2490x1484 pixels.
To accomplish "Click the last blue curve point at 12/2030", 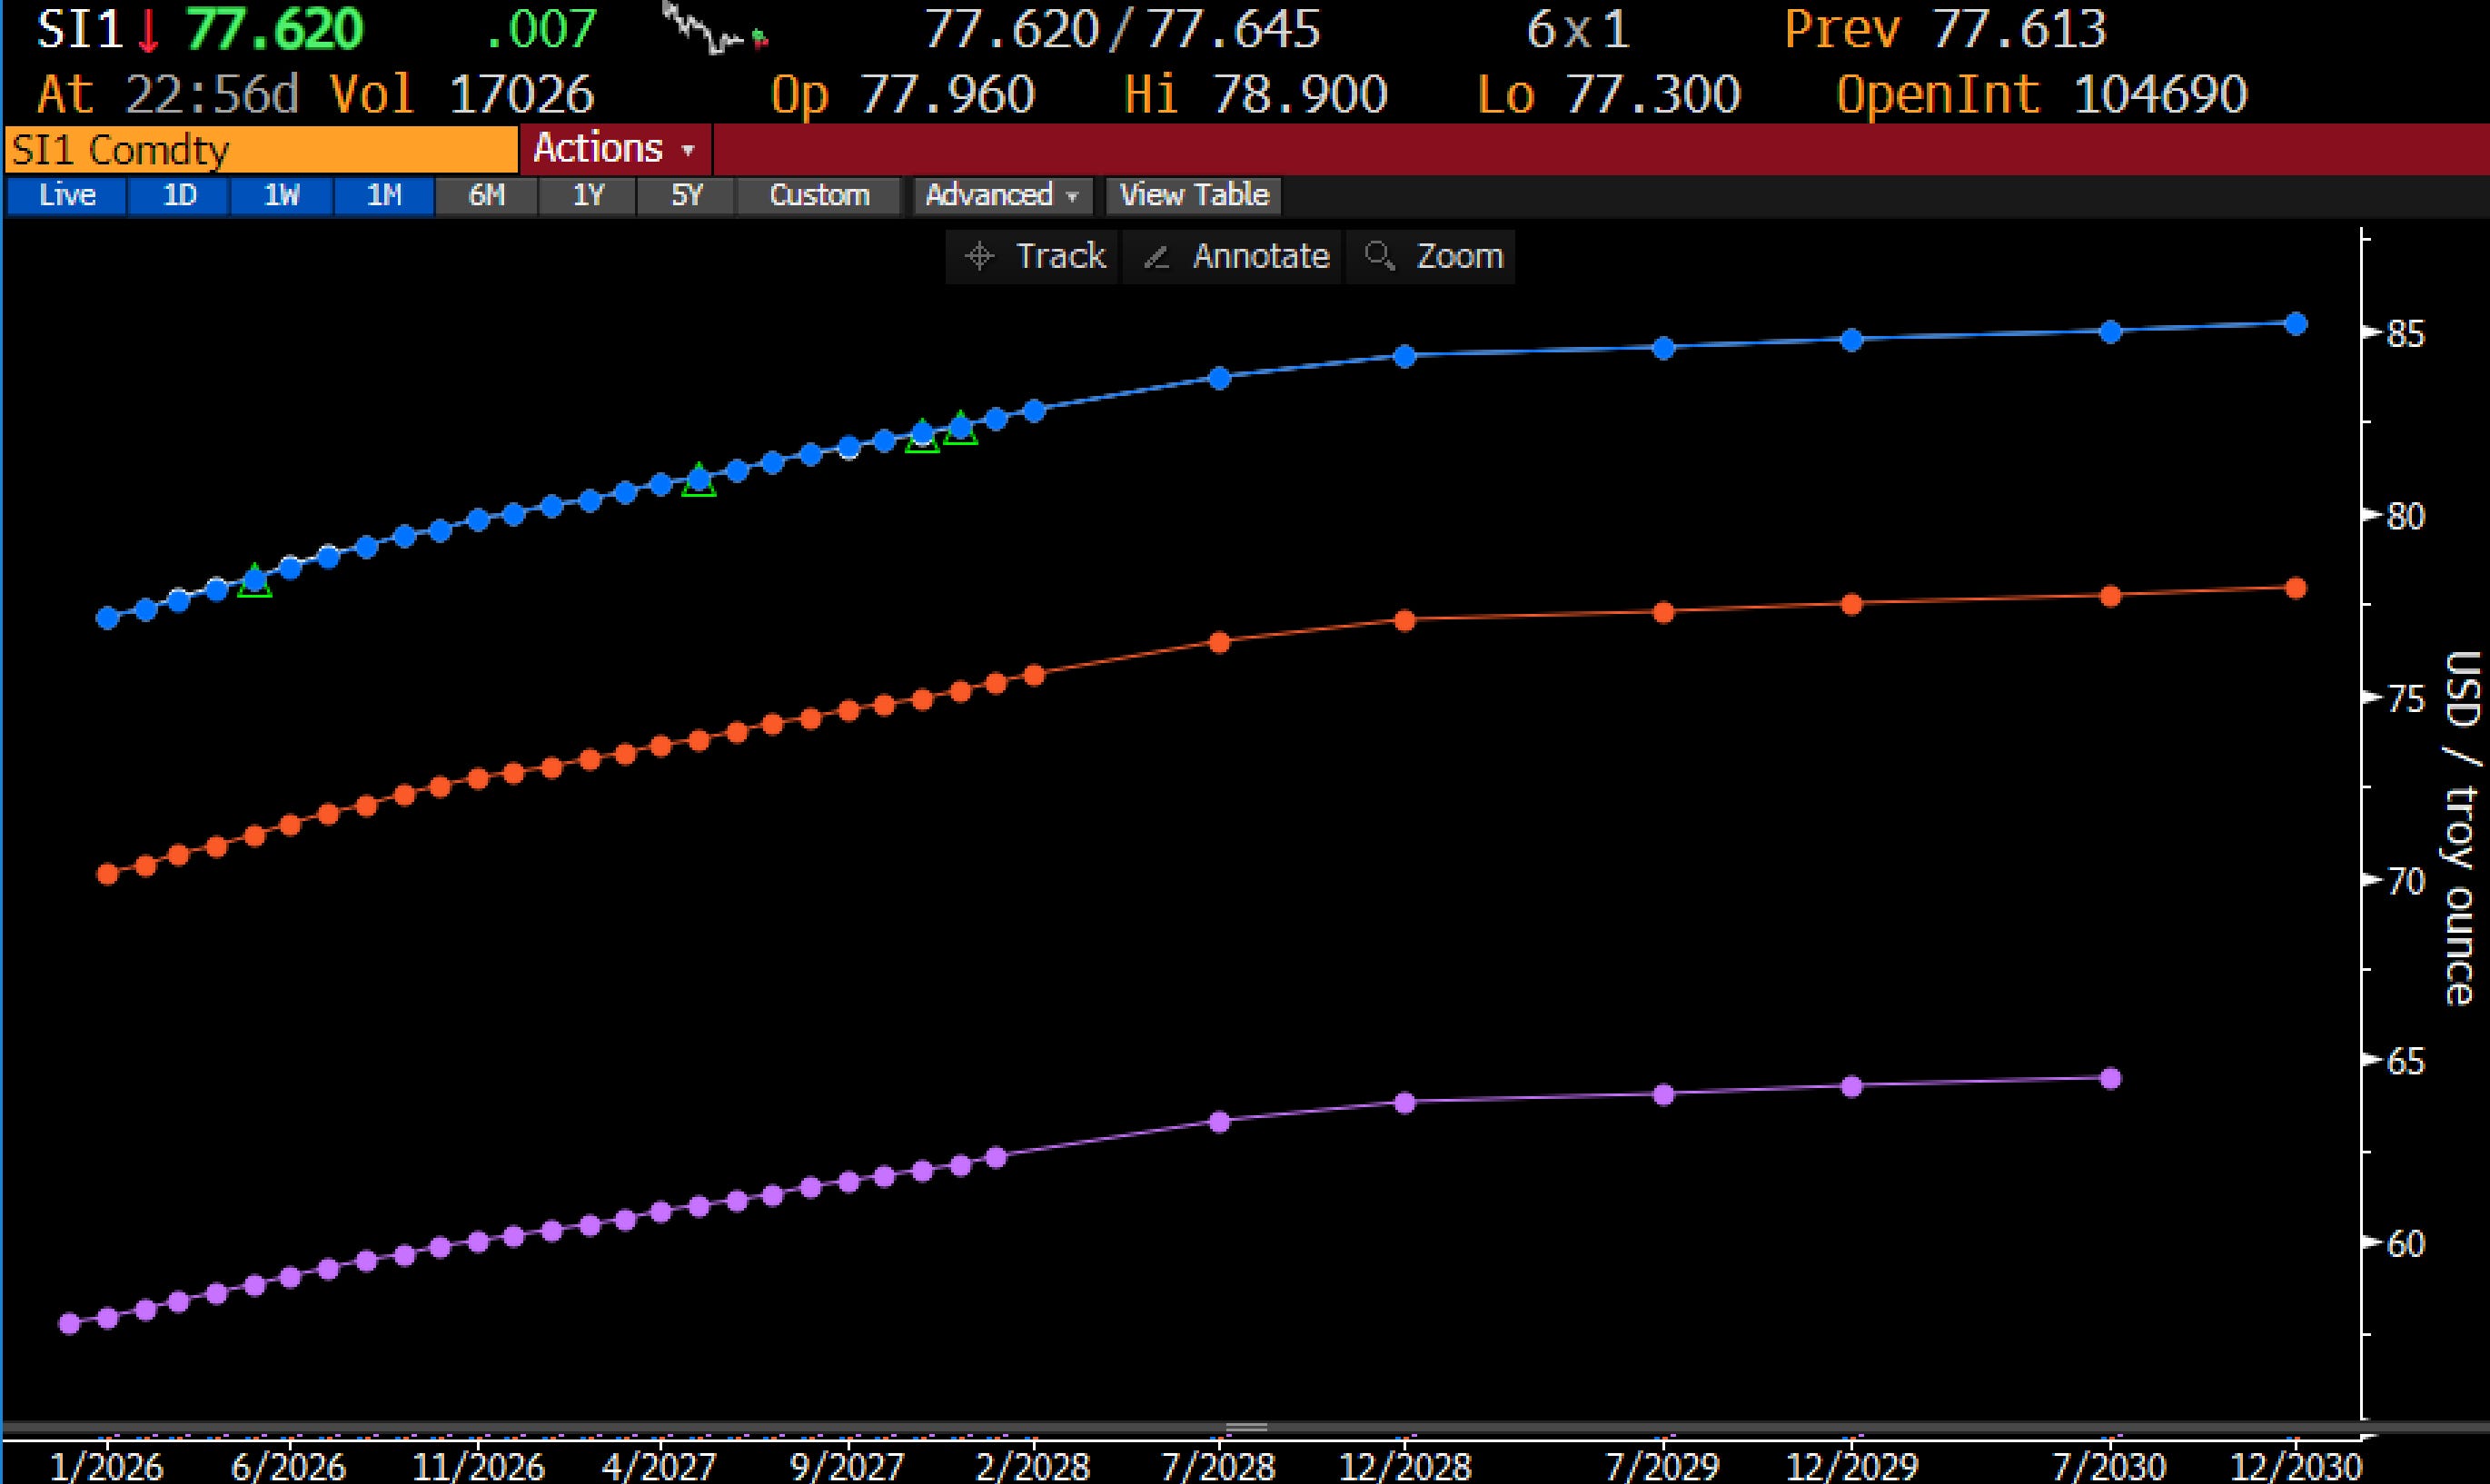I will [2296, 324].
